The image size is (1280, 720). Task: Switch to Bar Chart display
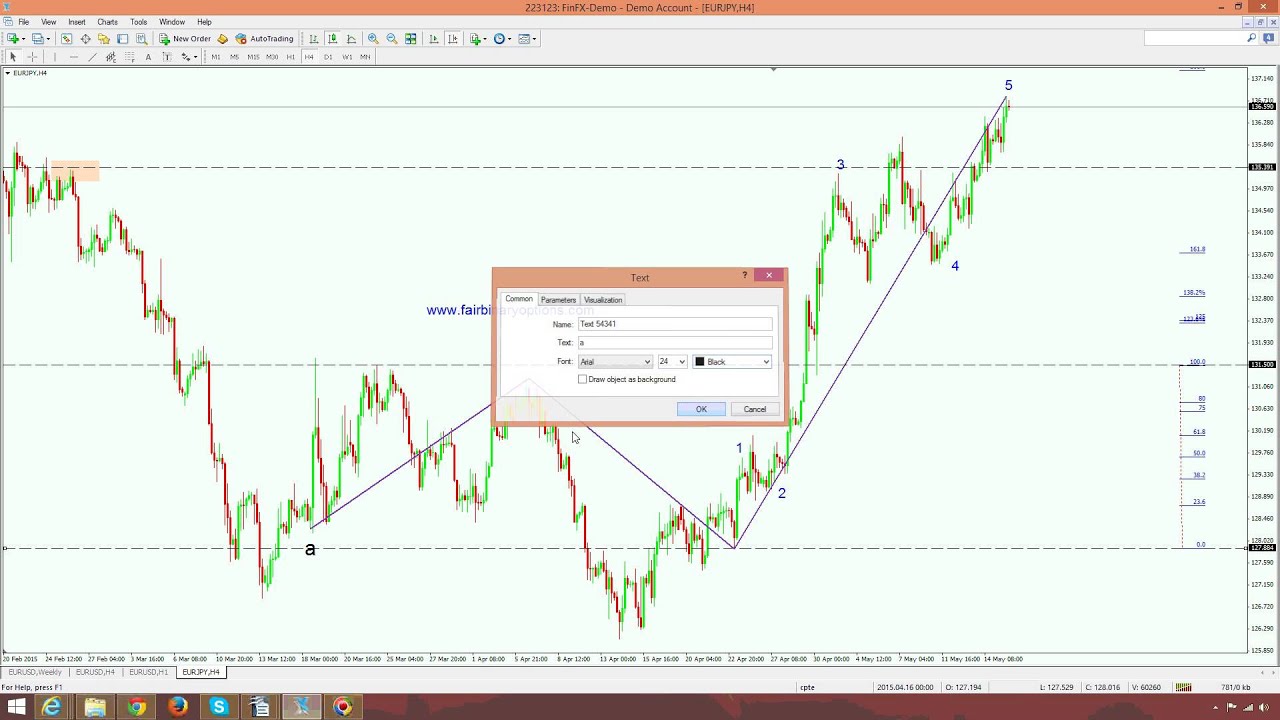click(x=314, y=39)
